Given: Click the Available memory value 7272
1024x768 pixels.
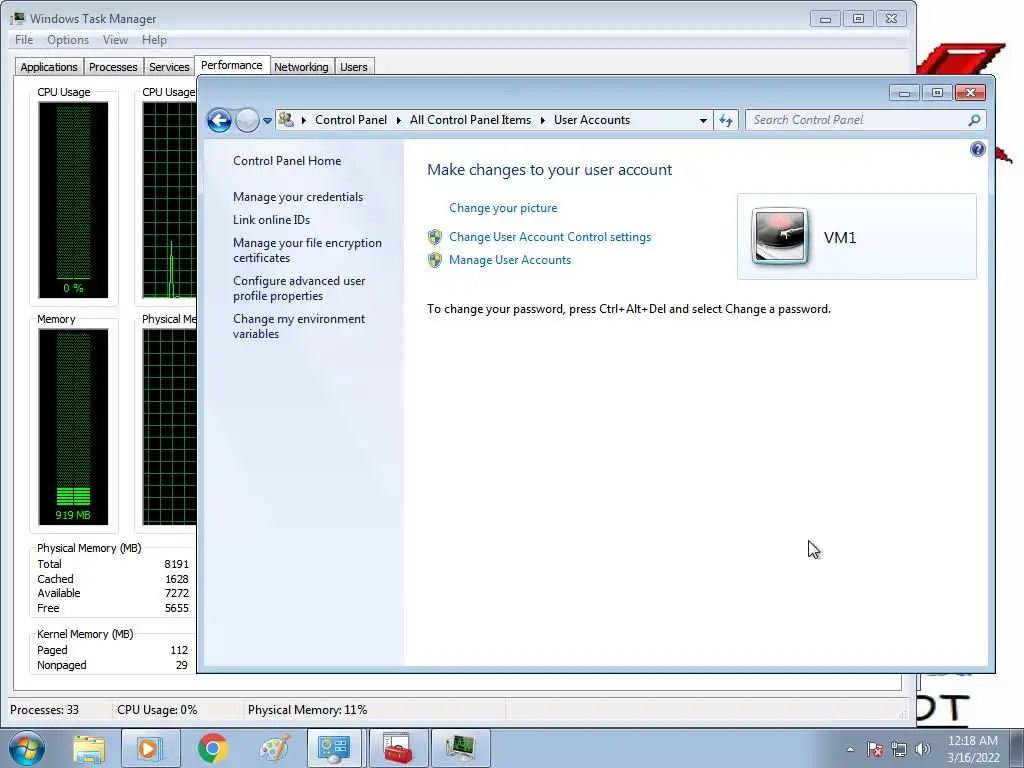Looking at the screenshot, I should (x=176, y=593).
